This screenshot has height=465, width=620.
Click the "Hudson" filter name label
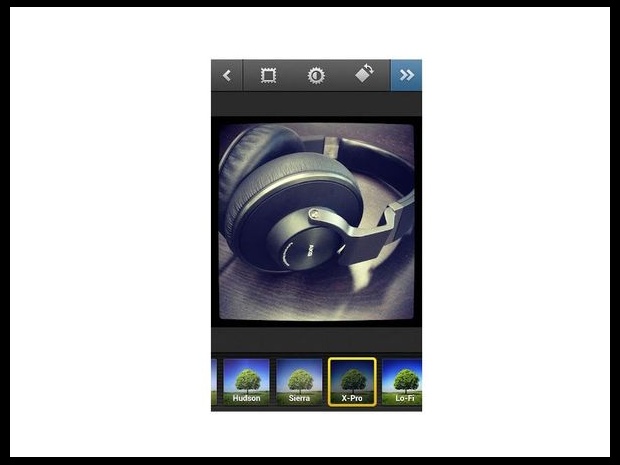246,398
